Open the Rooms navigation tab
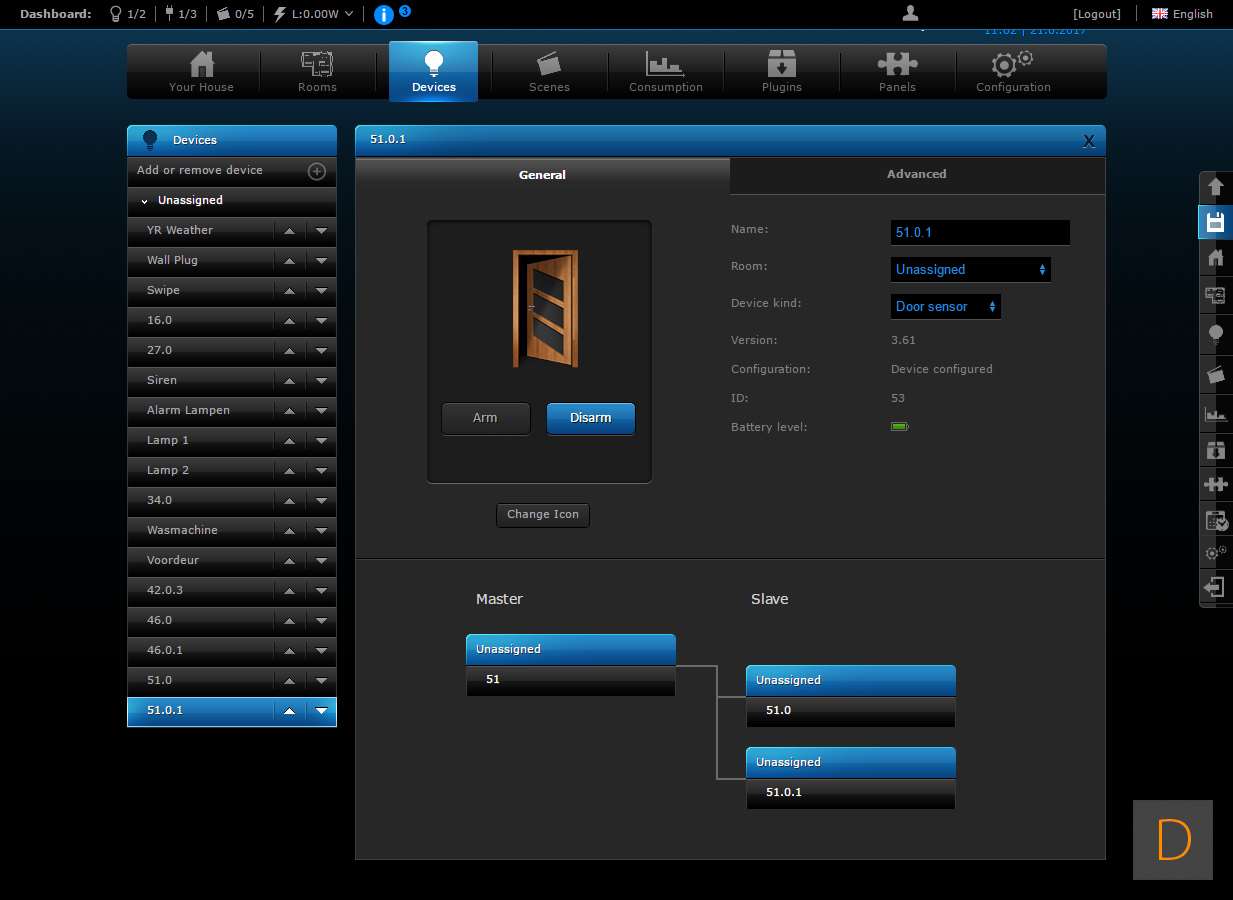This screenshot has height=900, width=1233. [x=317, y=72]
